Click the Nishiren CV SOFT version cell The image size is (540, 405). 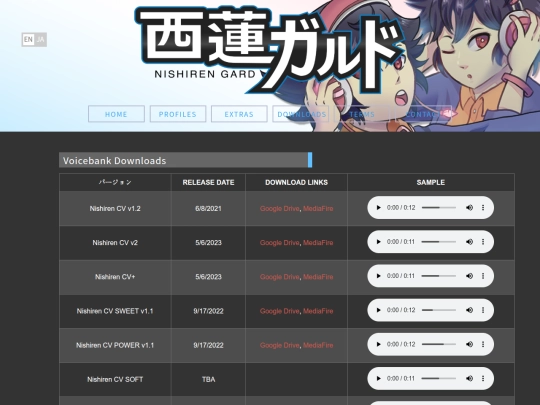[115, 379]
